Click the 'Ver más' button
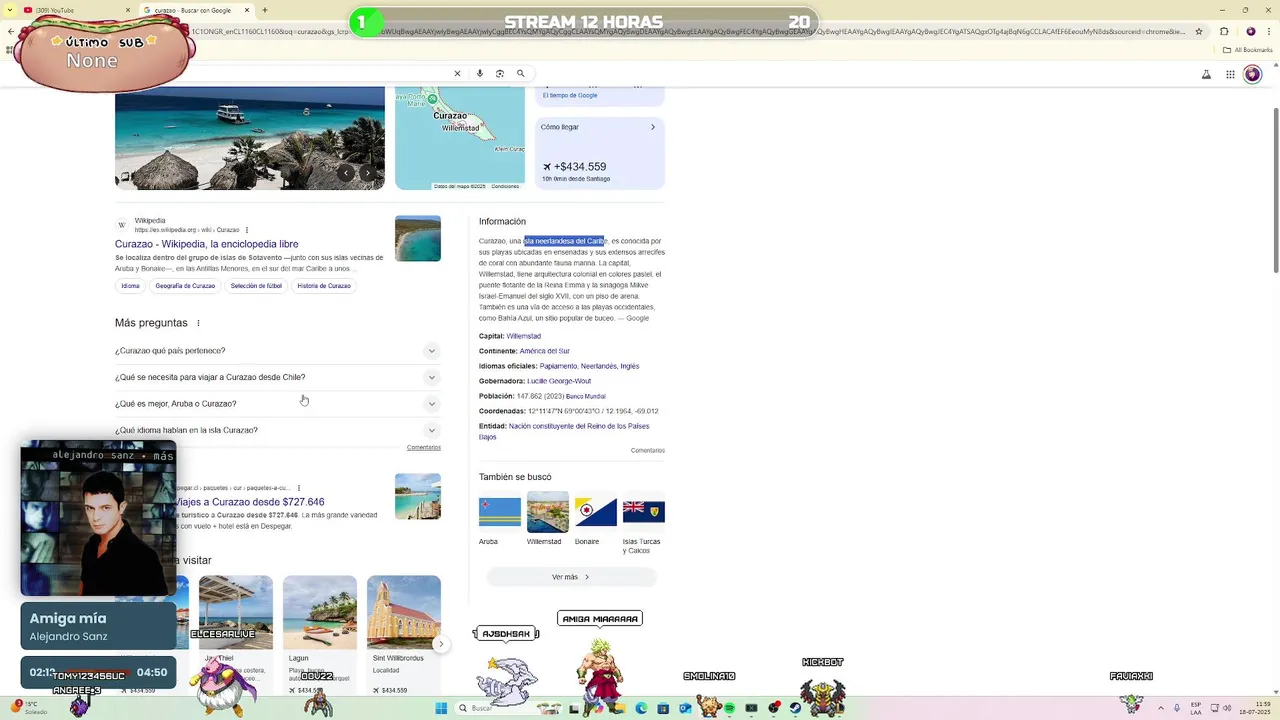This screenshot has height=720, width=1280. tap(571, 577)
